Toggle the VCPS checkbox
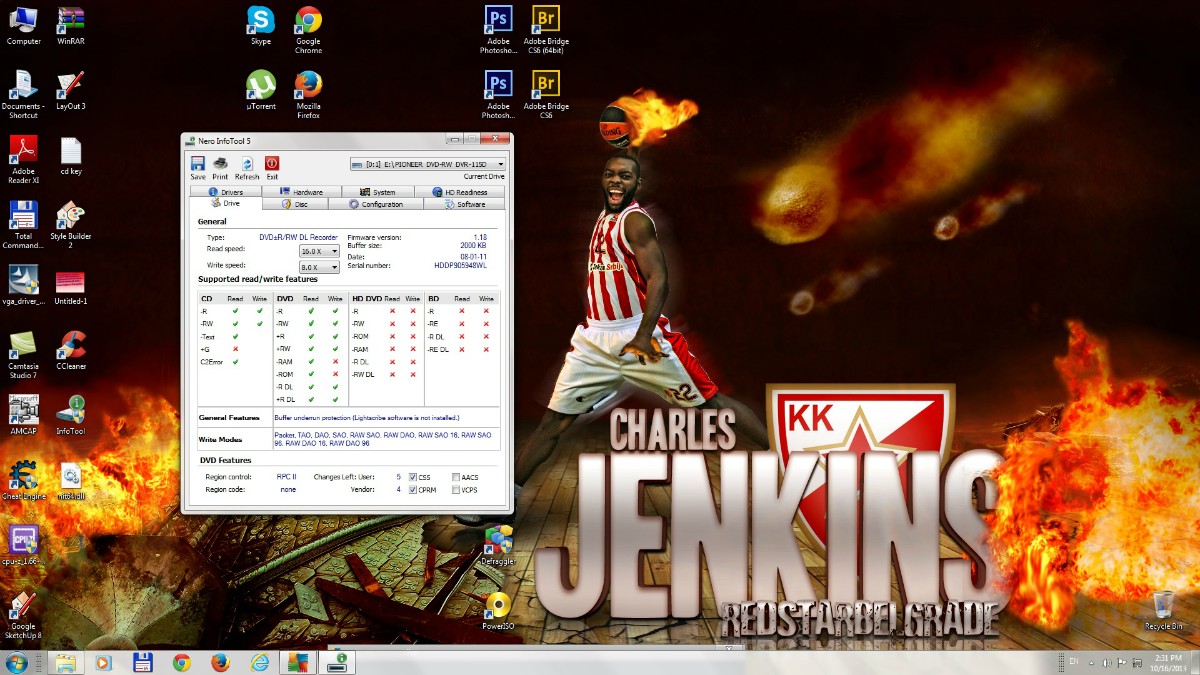The height and width of the screenshot is (675, 1200). 456,490
